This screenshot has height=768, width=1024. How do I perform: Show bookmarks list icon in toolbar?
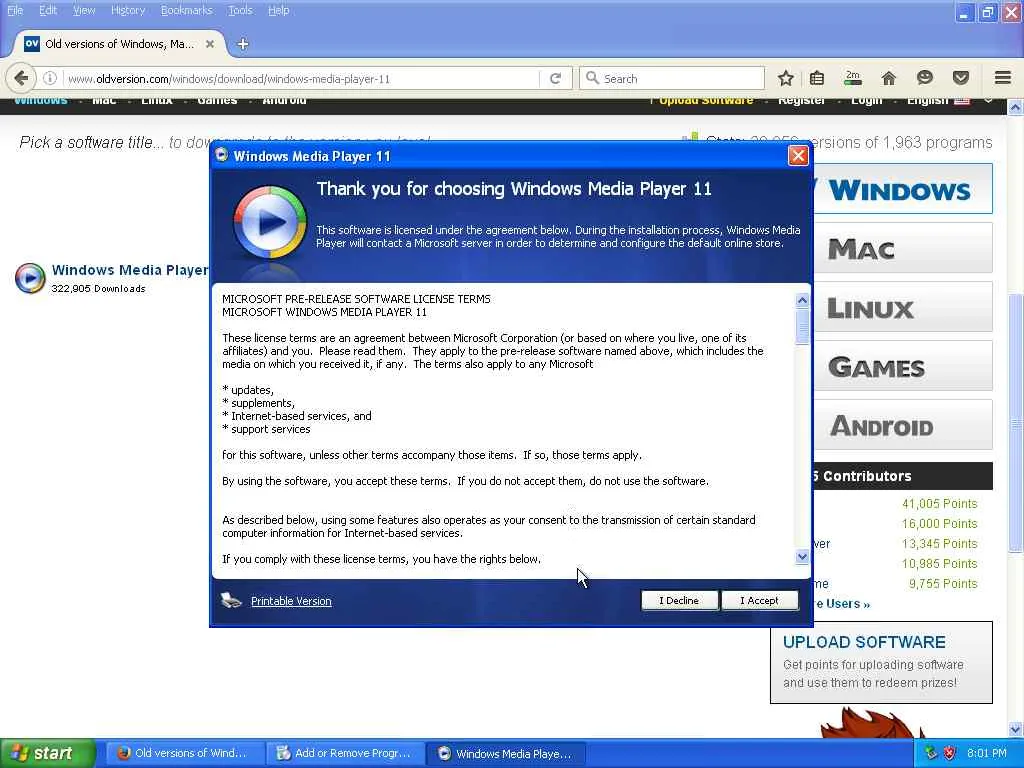coord(817,78)
